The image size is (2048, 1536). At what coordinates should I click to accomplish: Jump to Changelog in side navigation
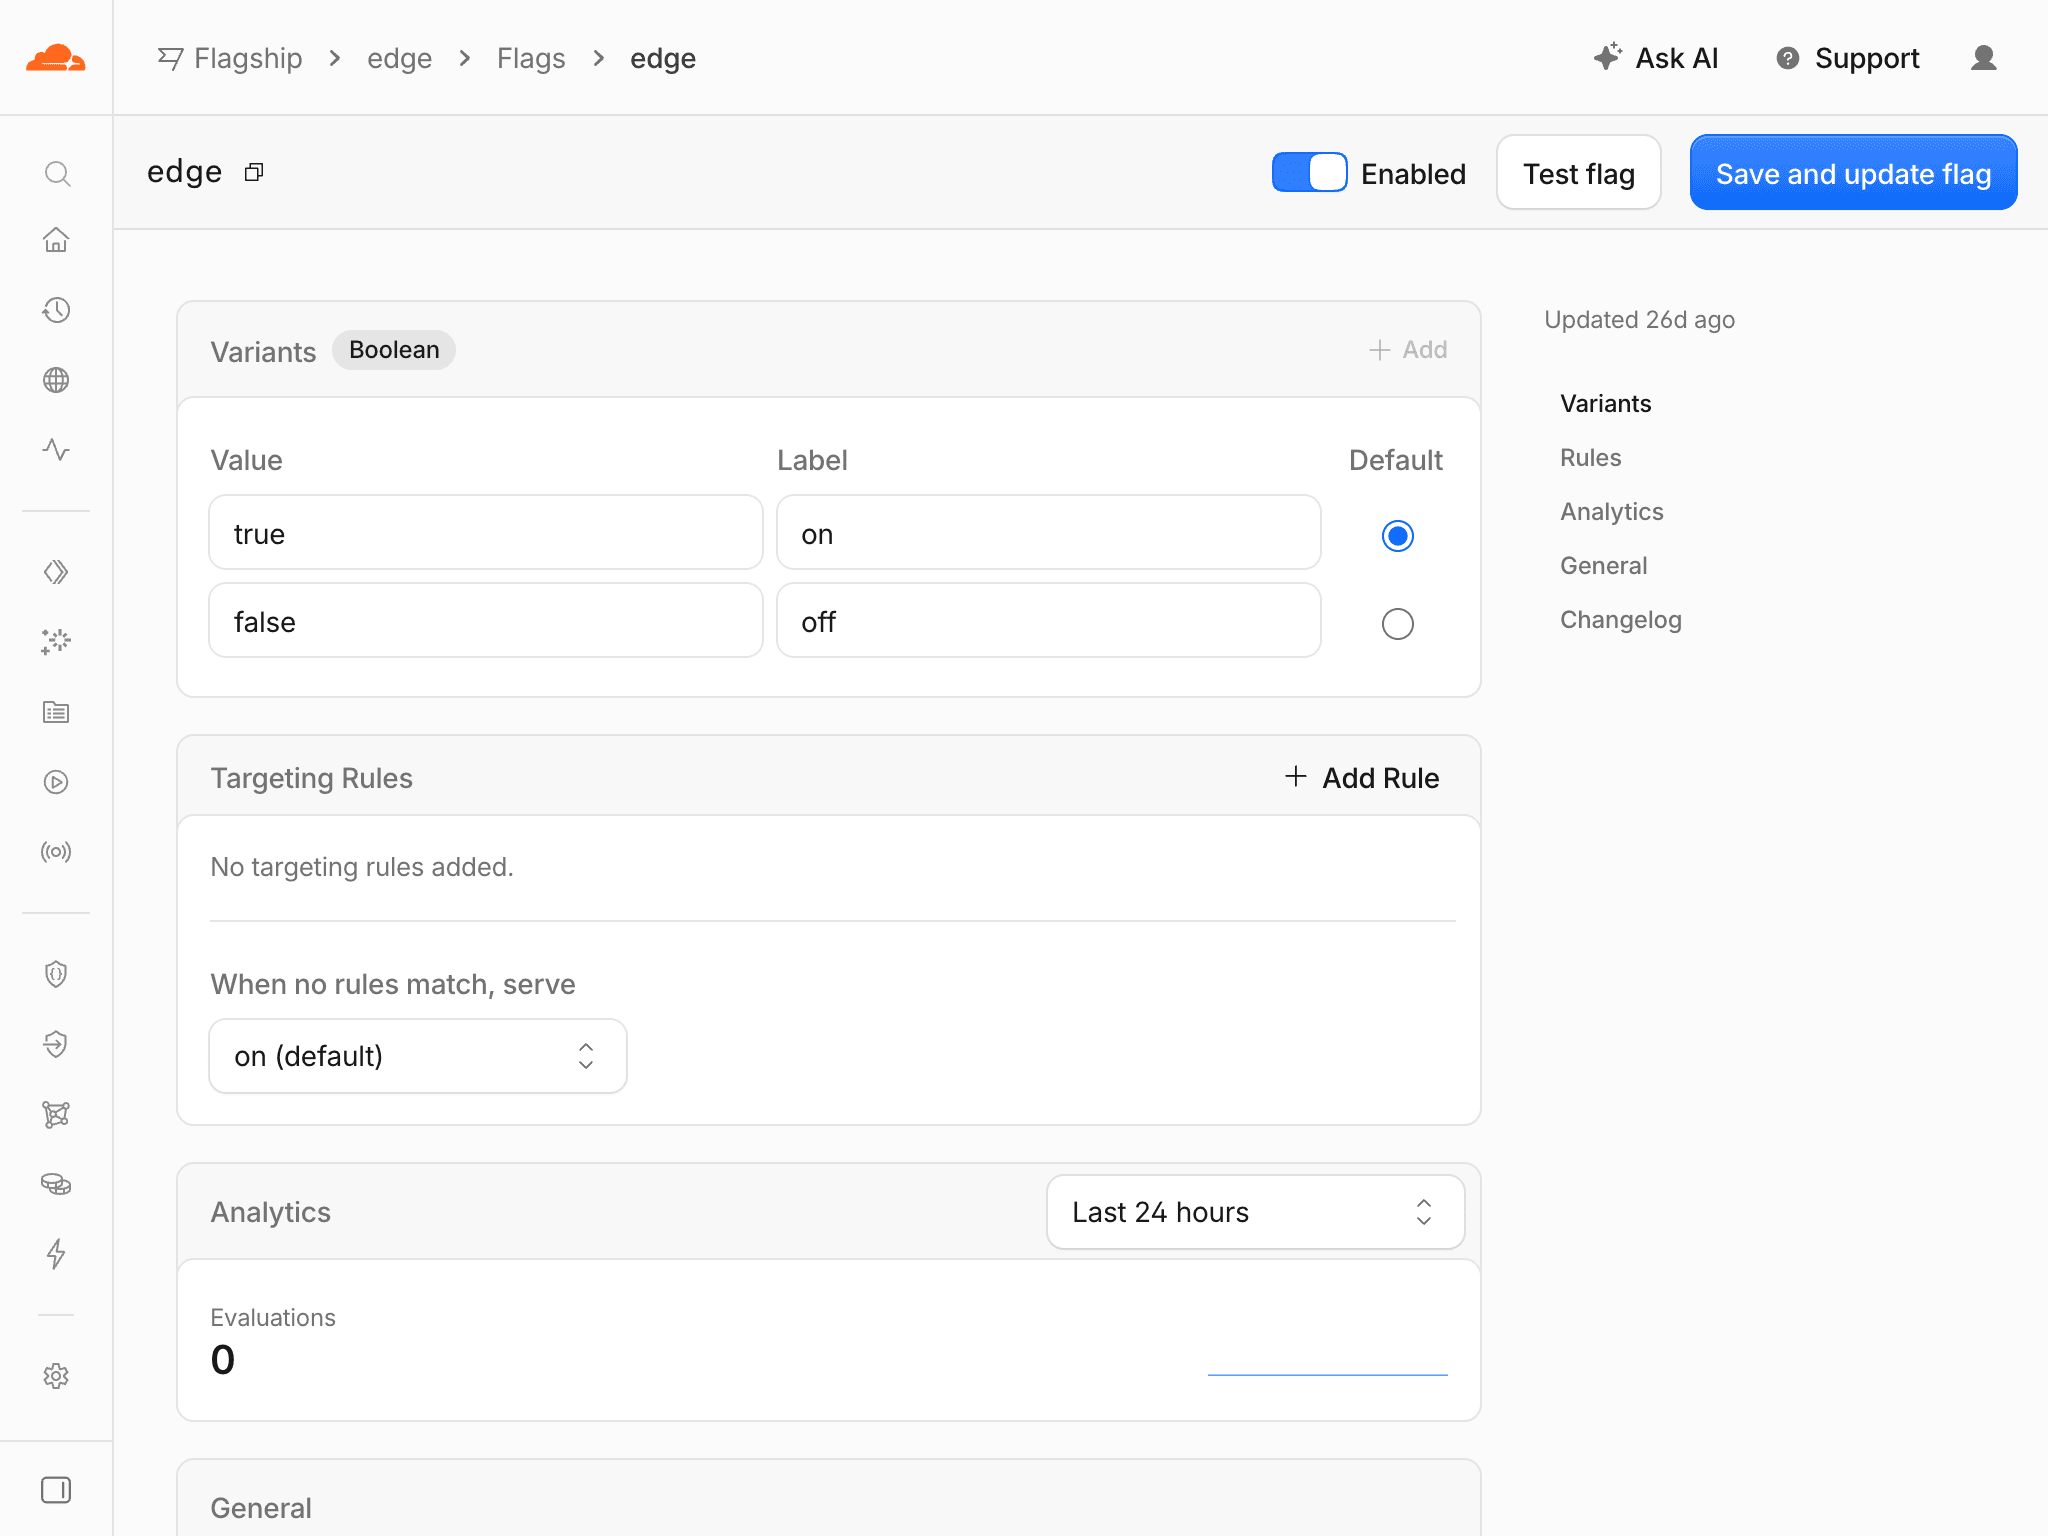tap(1620, 619)
